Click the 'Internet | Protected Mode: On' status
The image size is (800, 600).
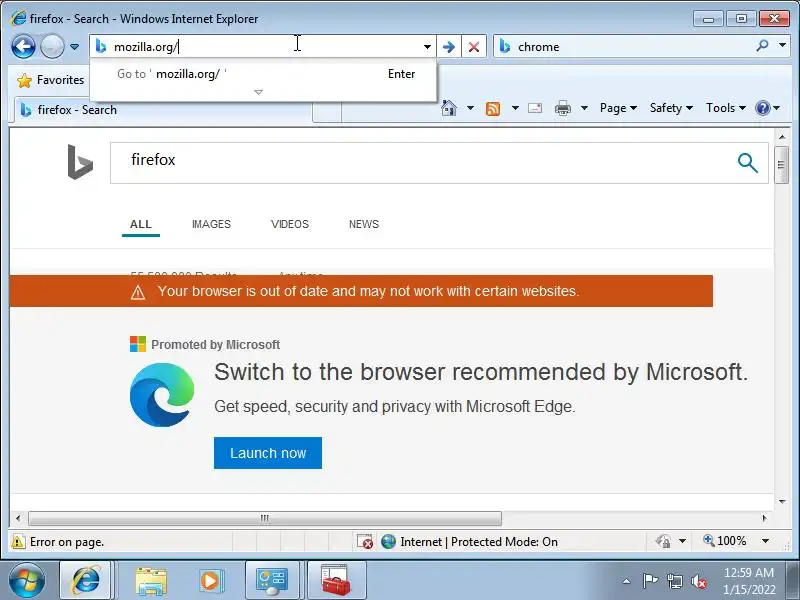click(x=469, y=542)
